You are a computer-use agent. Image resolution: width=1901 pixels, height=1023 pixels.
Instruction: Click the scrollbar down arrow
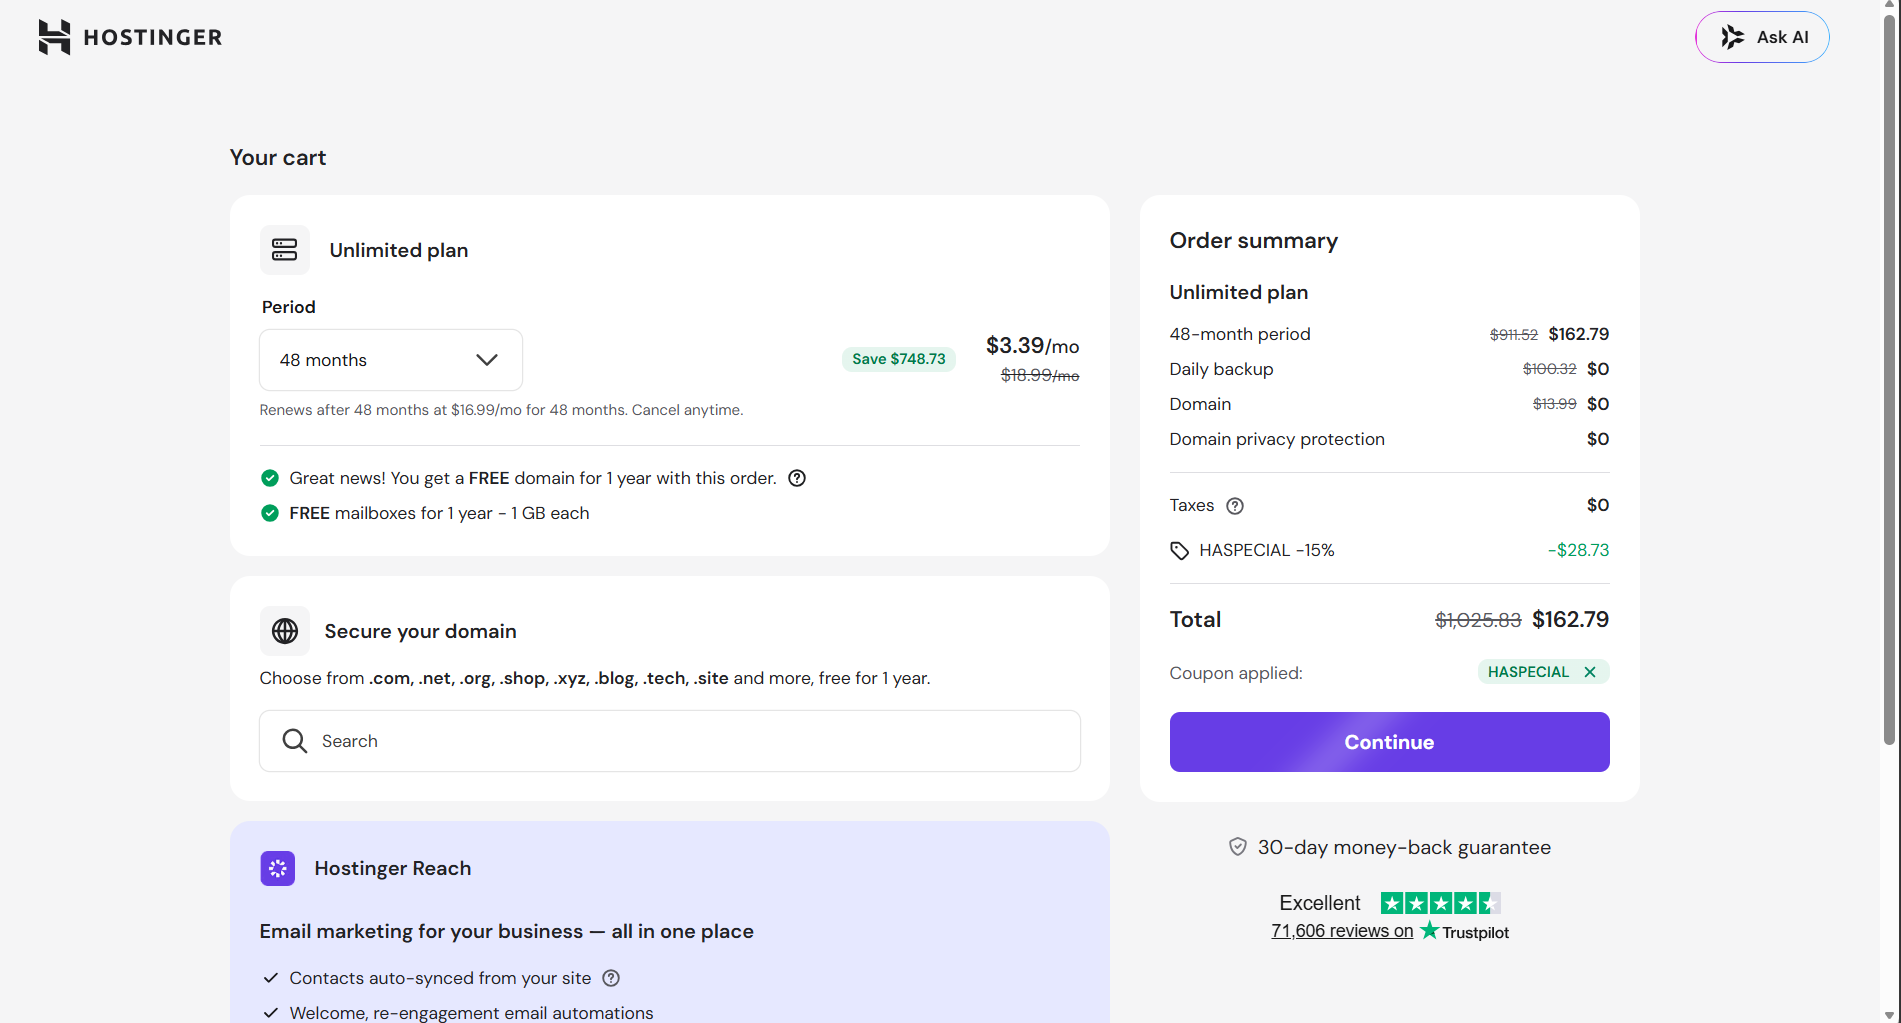pos(1890,1015)
